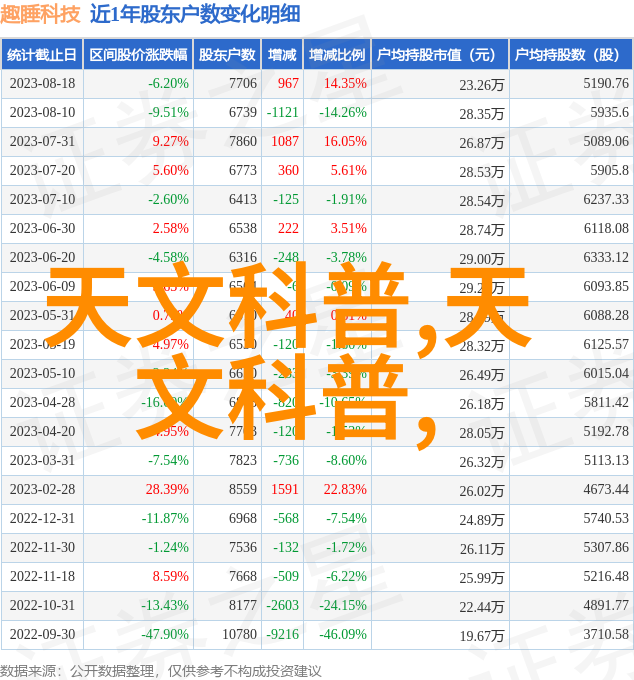The width and height of the screenshot is (634, 680).
Task: Click the 19.67万 market value cell
Action: (x=482, y=636)
